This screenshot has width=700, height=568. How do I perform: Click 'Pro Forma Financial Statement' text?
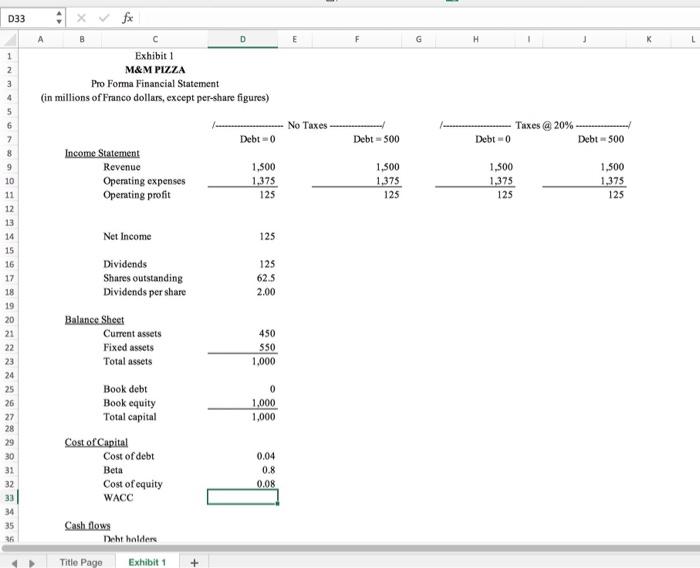[155, 84]
